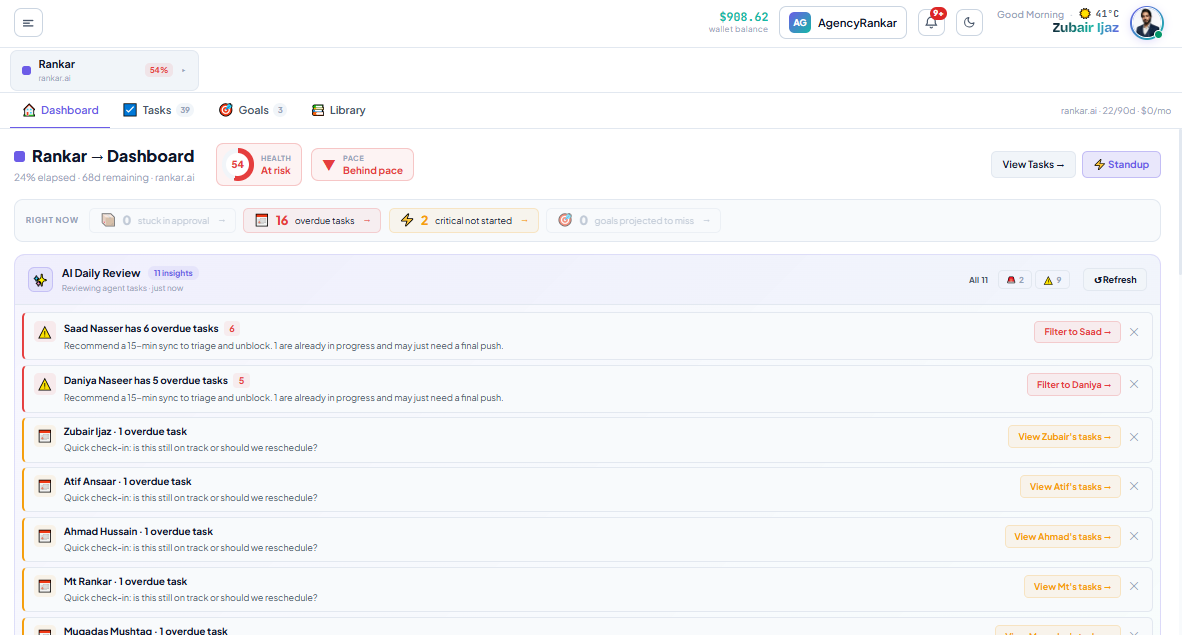Viewport: 1182px width, 635px height.
Task: Open 2 critical not started filter
Action: point(464,220)
